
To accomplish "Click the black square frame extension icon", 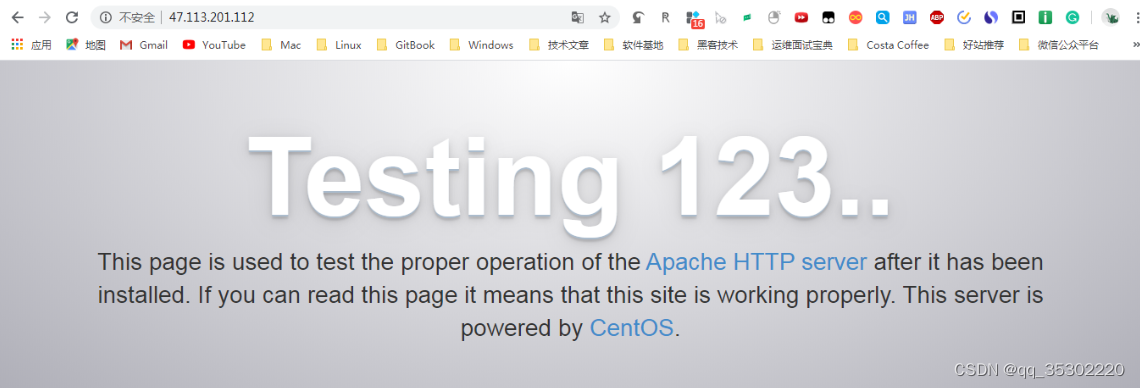I will 1019,17.
